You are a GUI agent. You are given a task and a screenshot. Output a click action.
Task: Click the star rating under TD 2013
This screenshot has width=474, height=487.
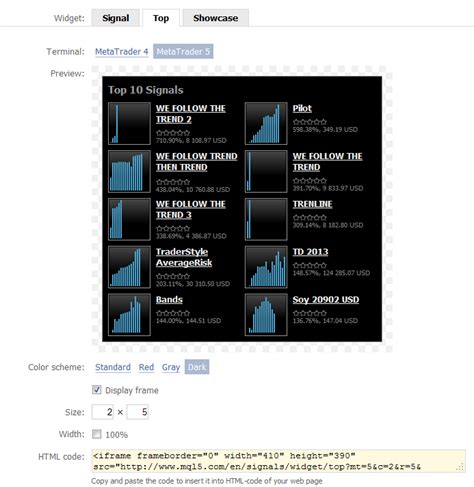click(310, 265)
